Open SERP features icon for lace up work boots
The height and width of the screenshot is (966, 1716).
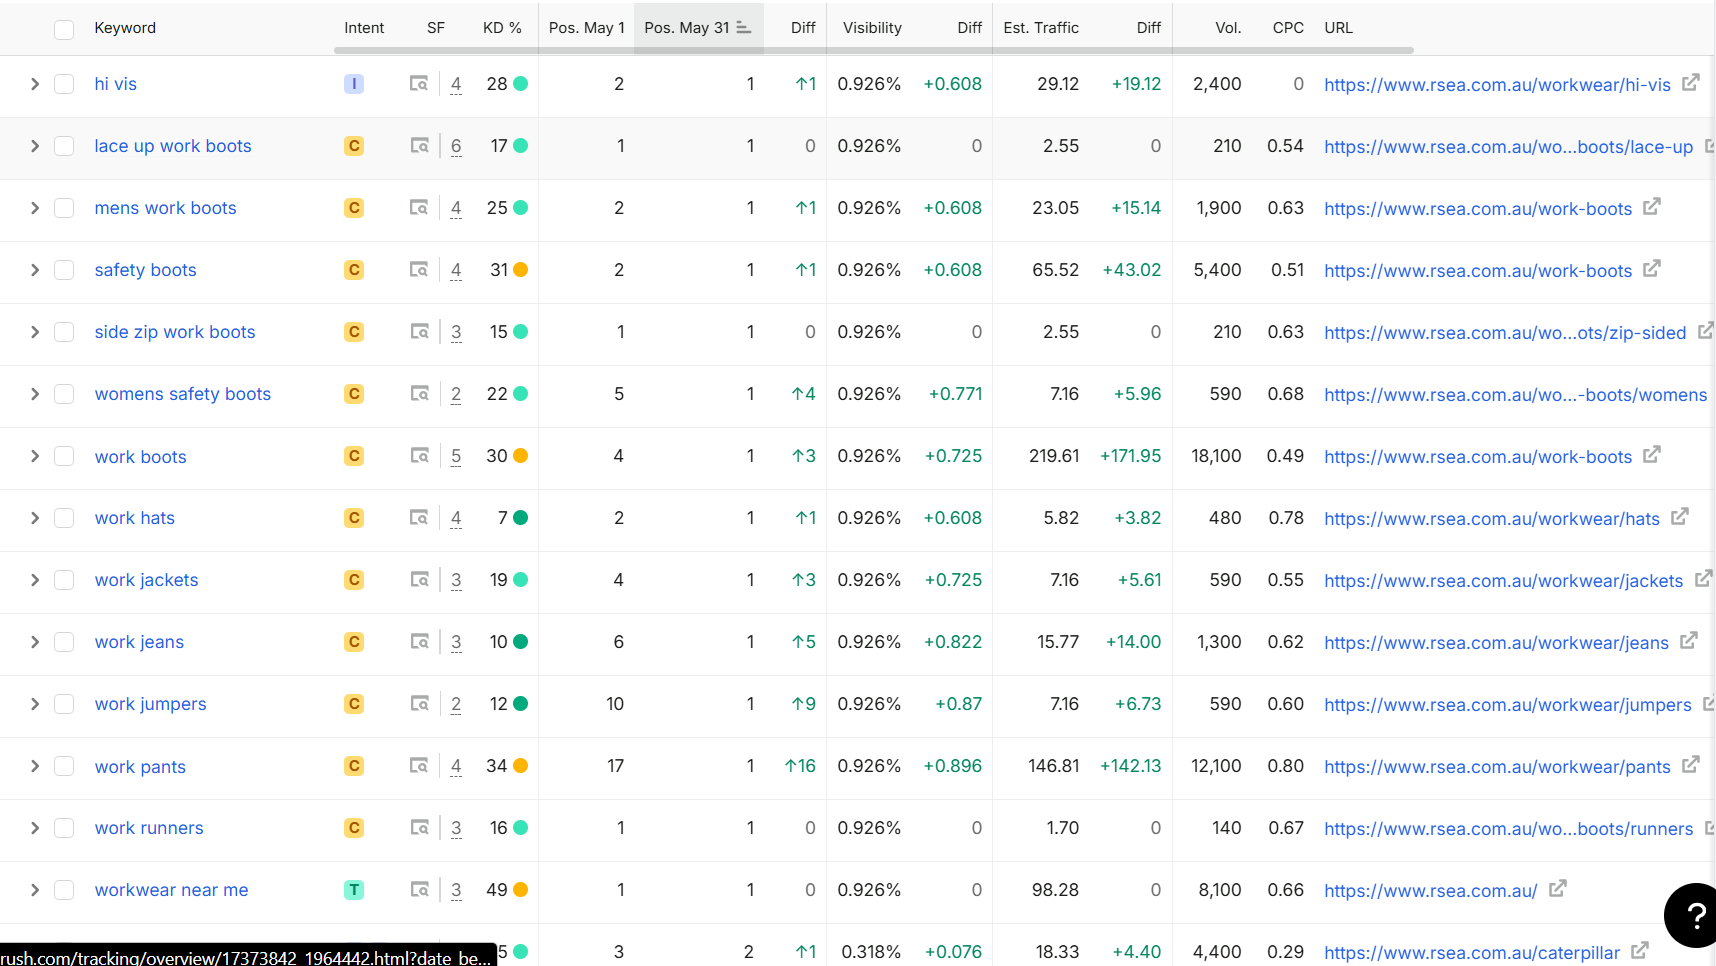pyautogui.click(x=420, y=146)
